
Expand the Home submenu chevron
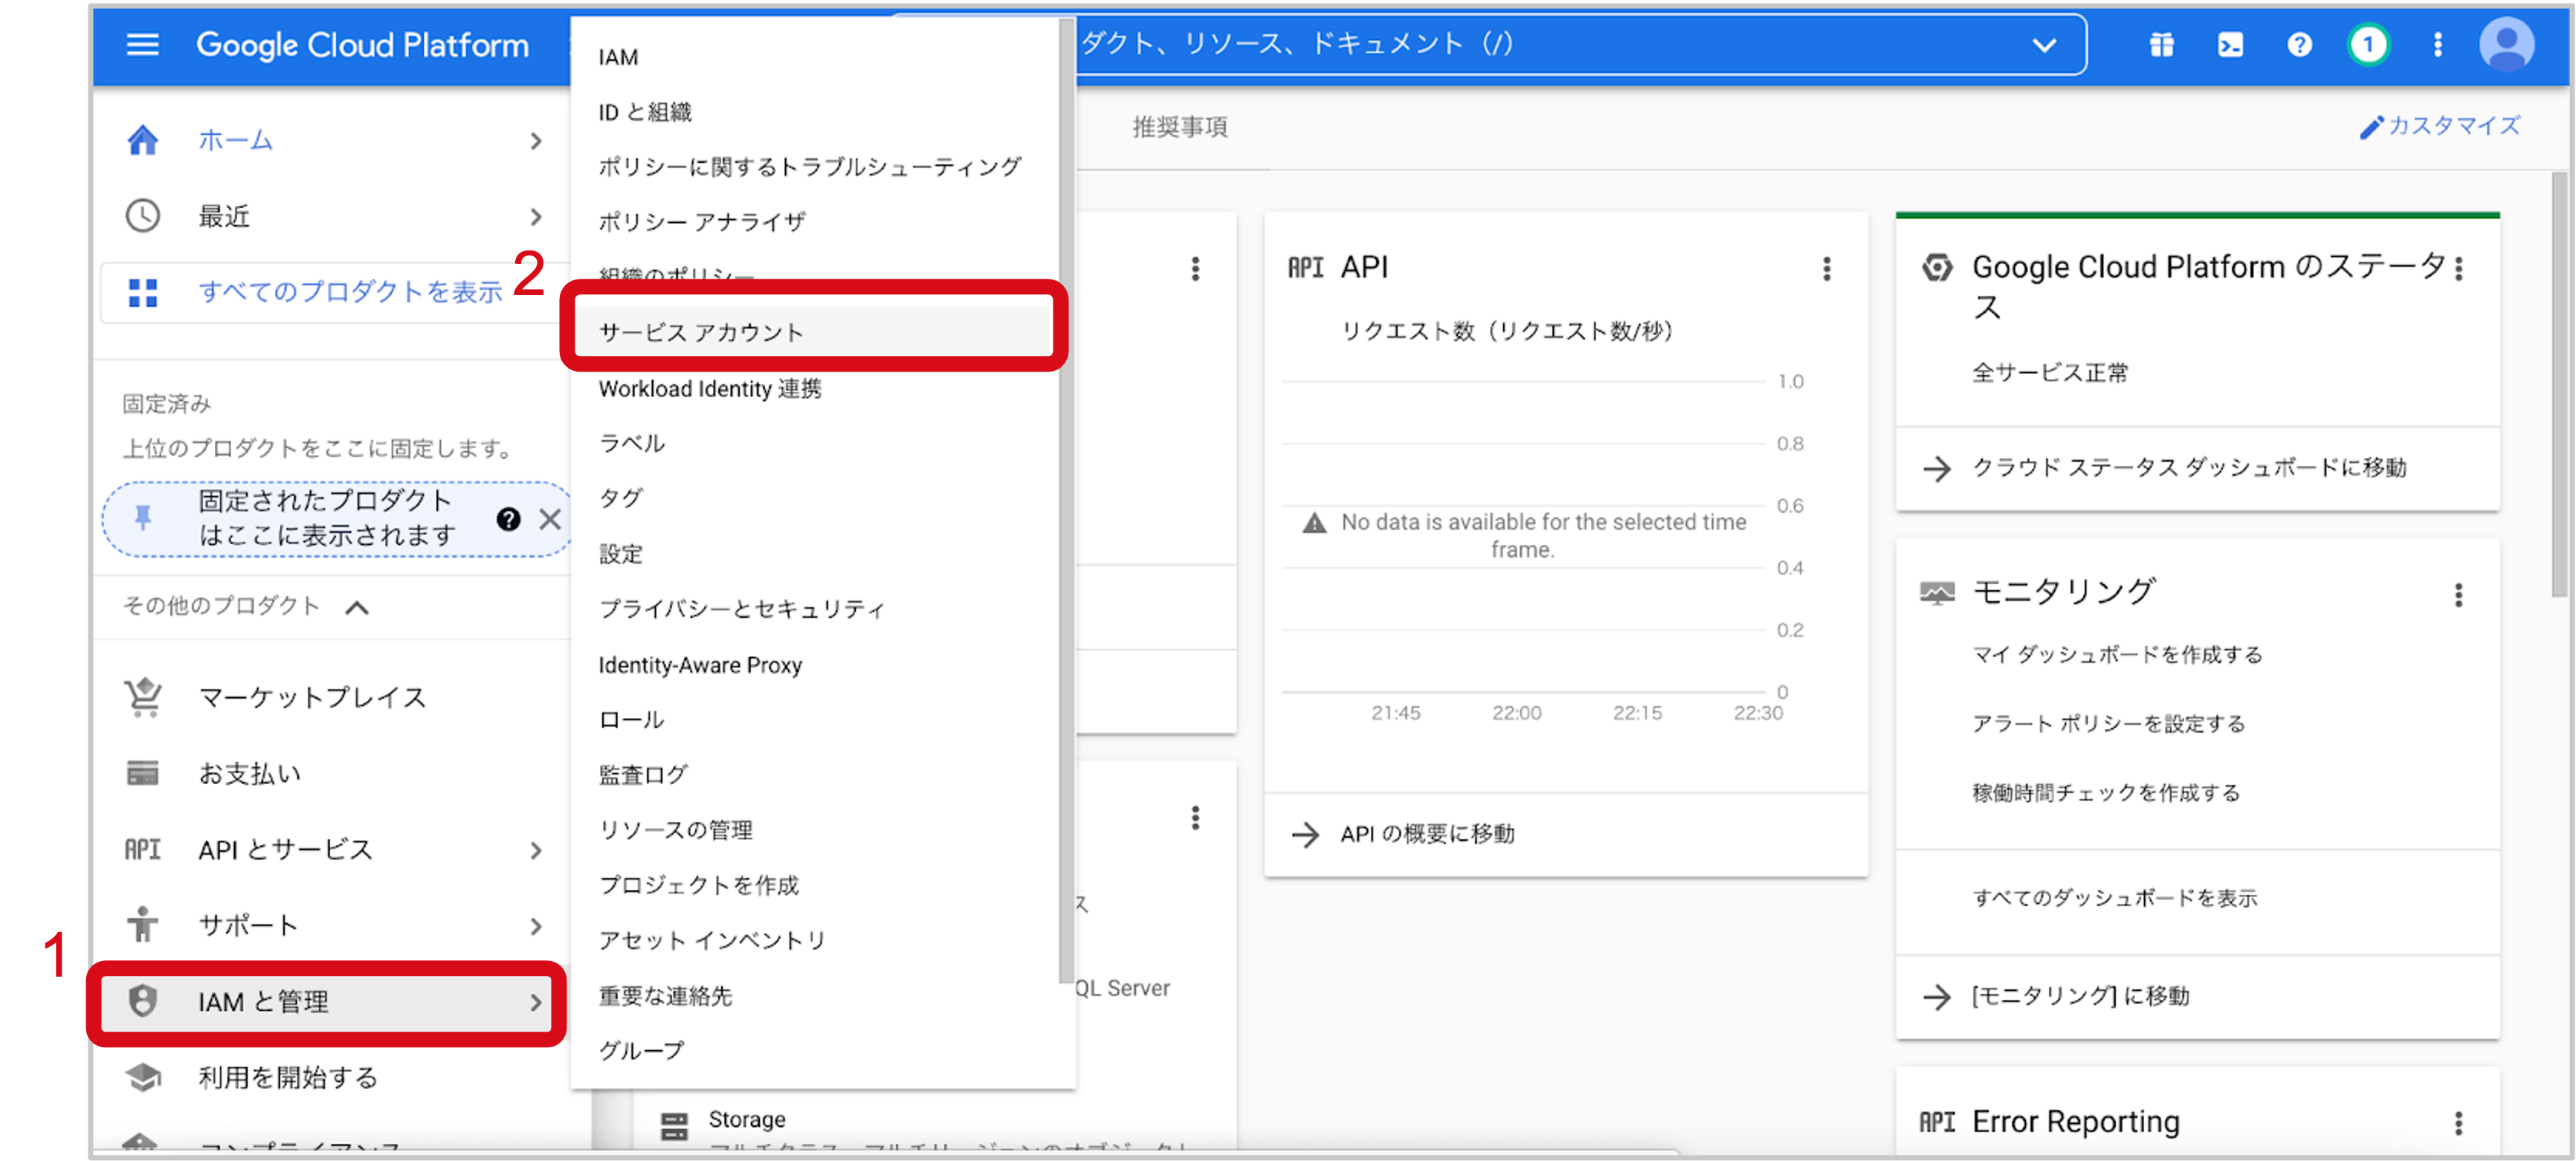coord(536,141)
